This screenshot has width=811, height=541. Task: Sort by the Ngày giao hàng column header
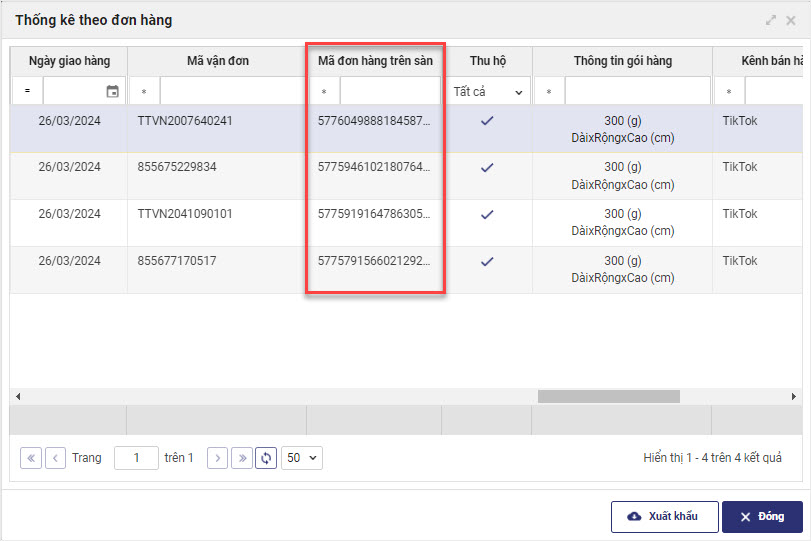pos(69,61)
